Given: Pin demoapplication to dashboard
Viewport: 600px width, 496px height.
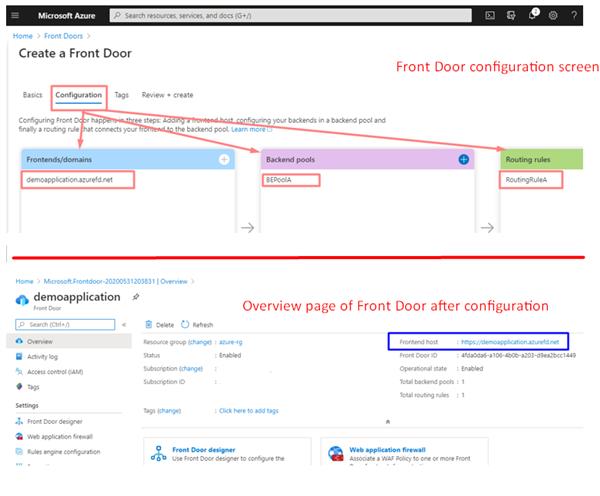Looking at the screenshot, I should coord(136,297).
